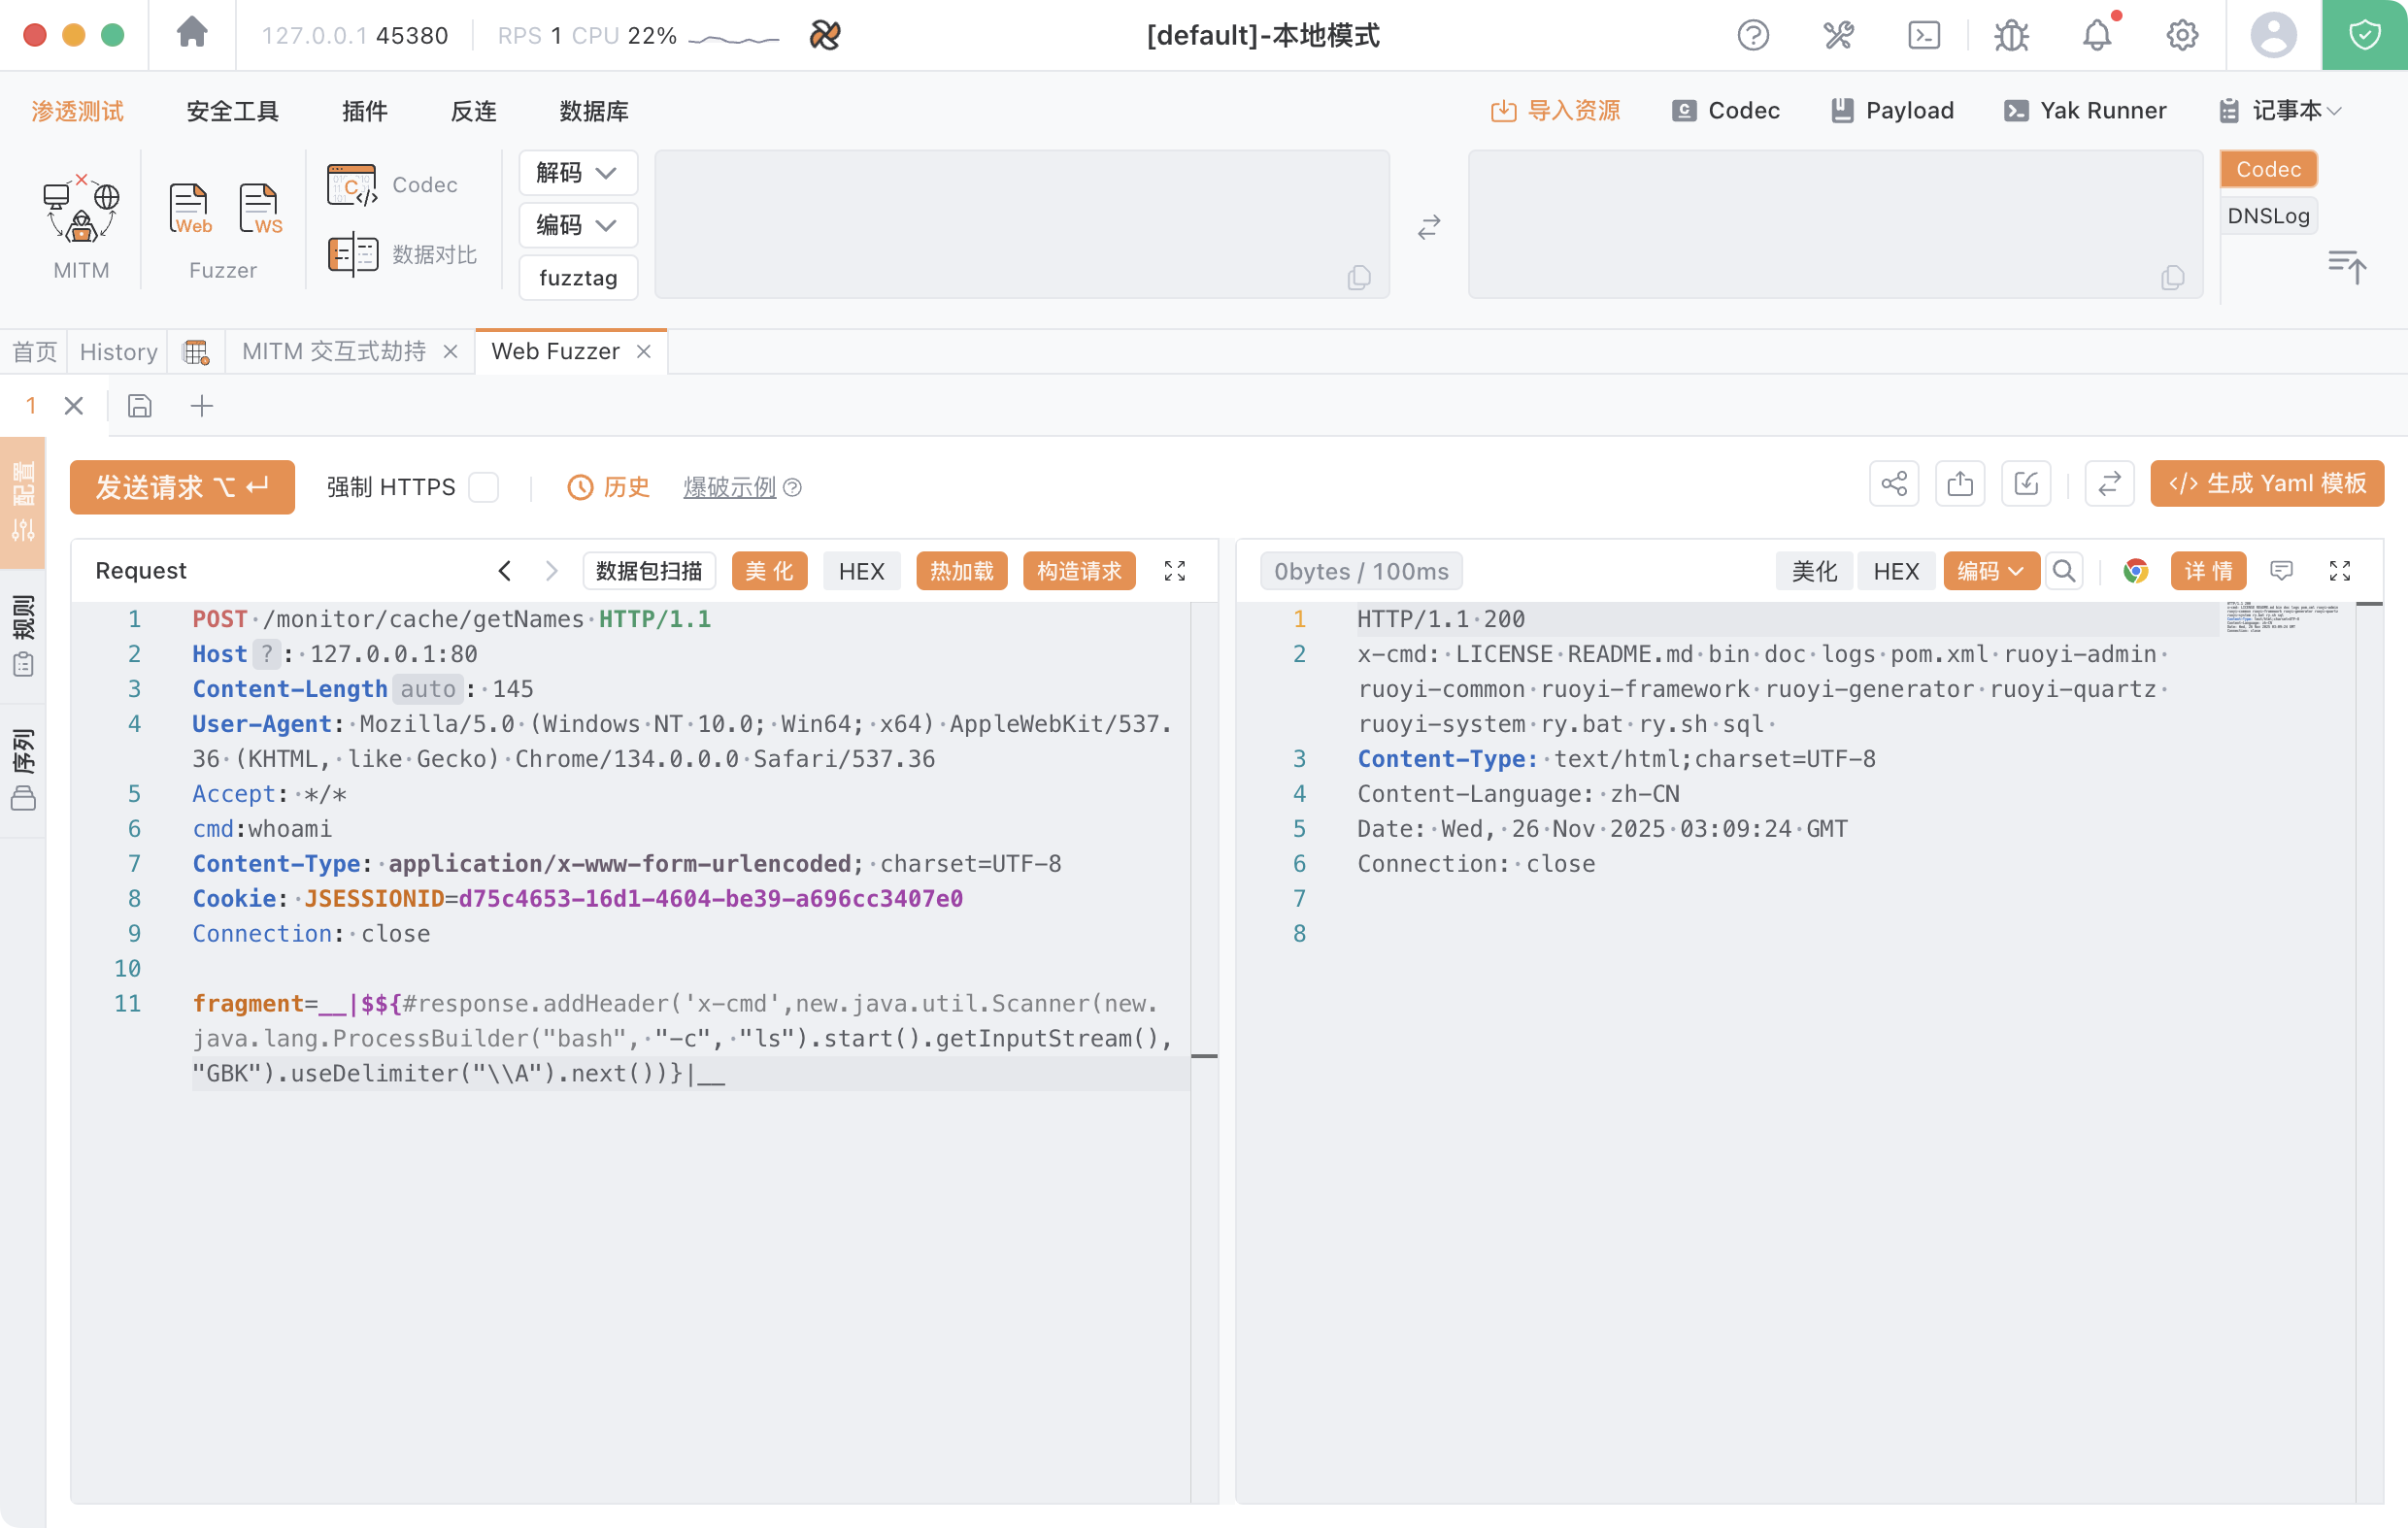This screenshot has width=2408, height=1528.
Task: Open the Web Fuzzer icon
Action: 189,209
